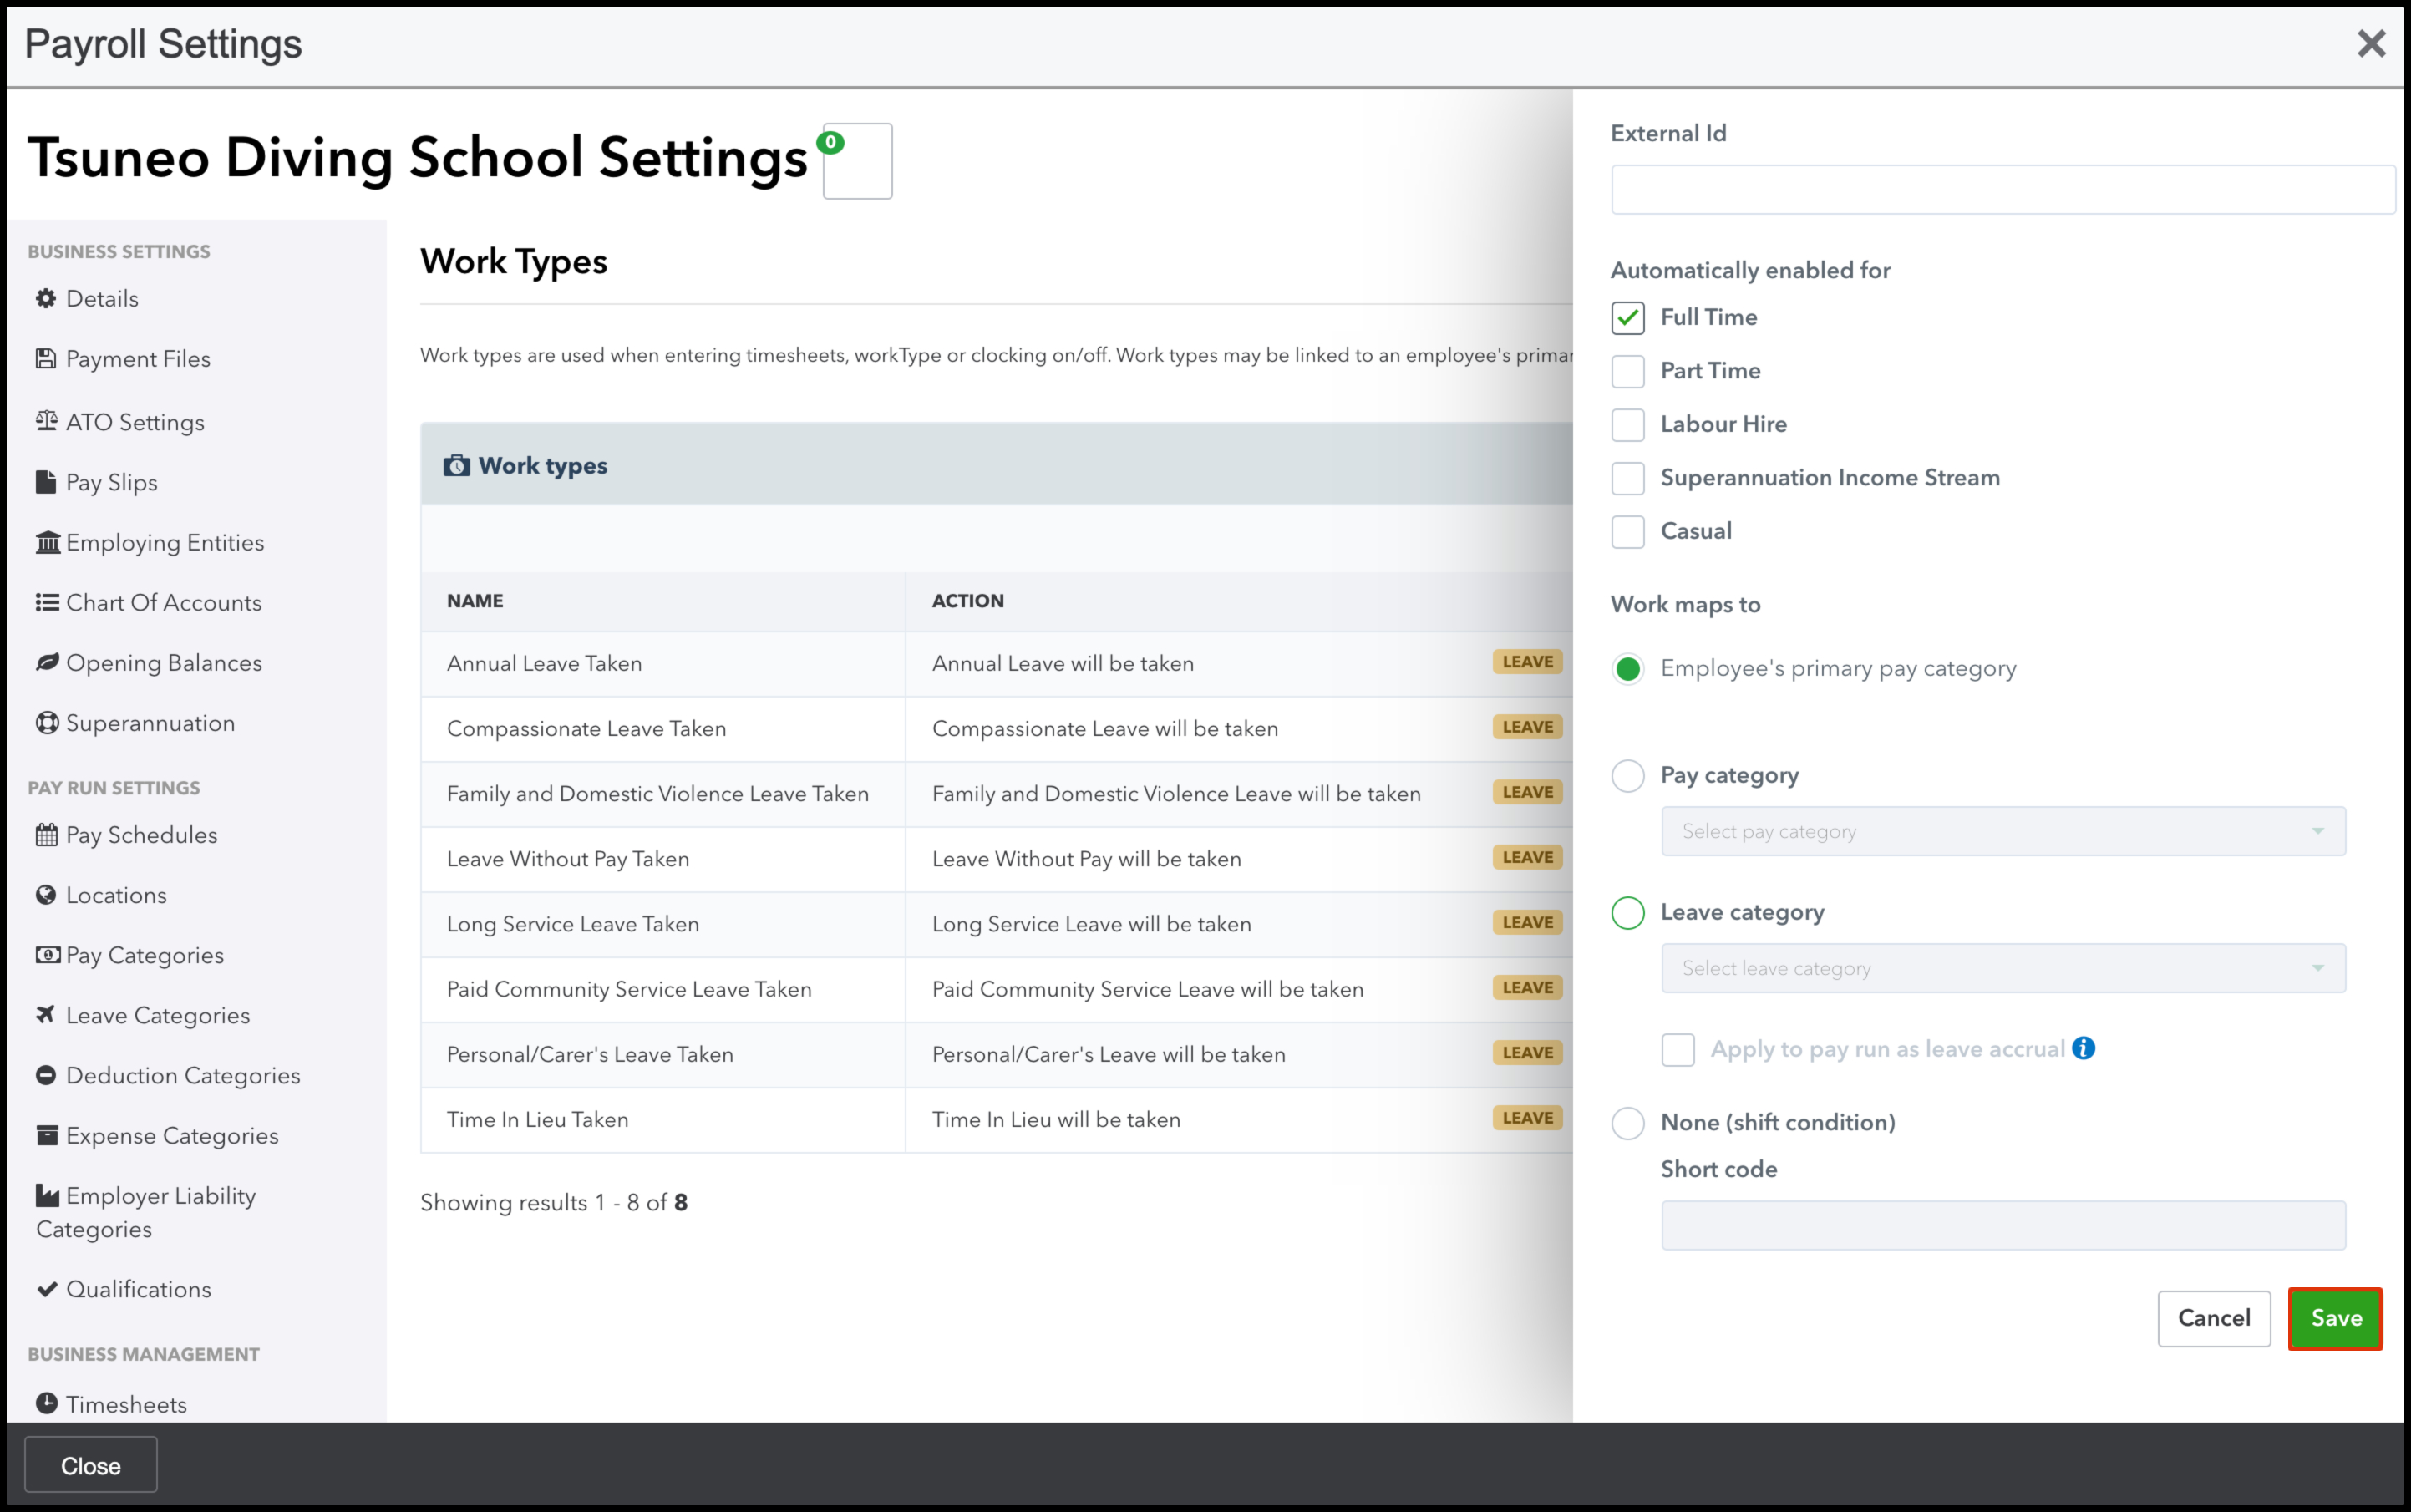Click into the External Id field

[2002, 189]
